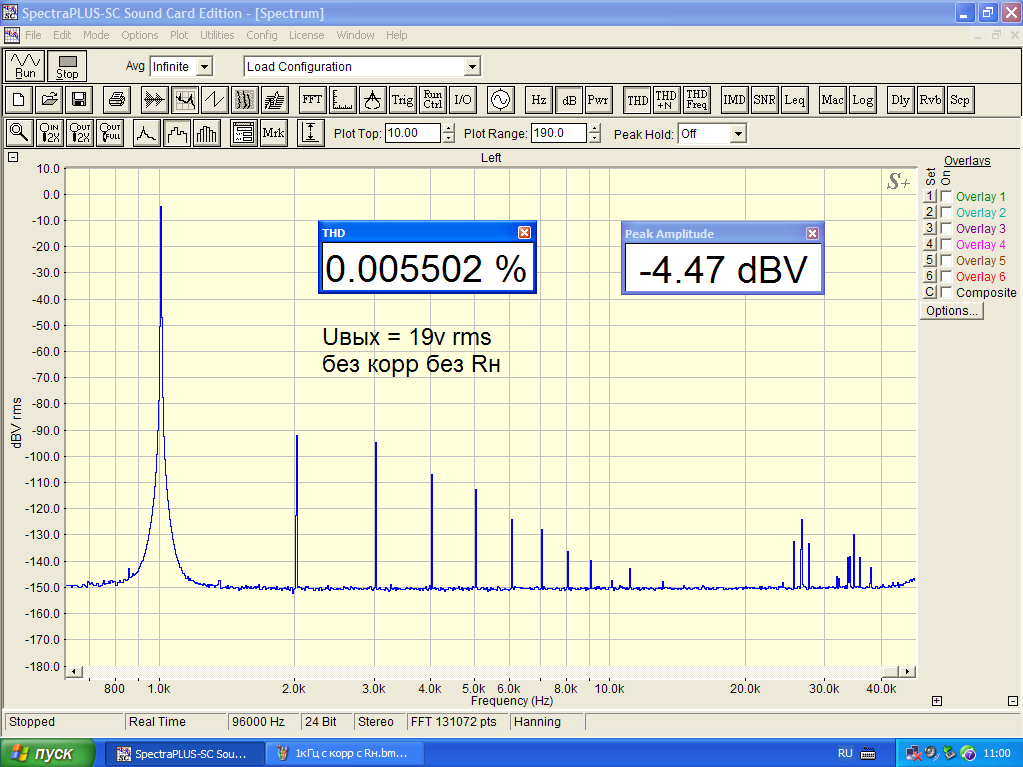
Task: Collapse the plot with the top-left minus box
Action: (x=13, y=157)
